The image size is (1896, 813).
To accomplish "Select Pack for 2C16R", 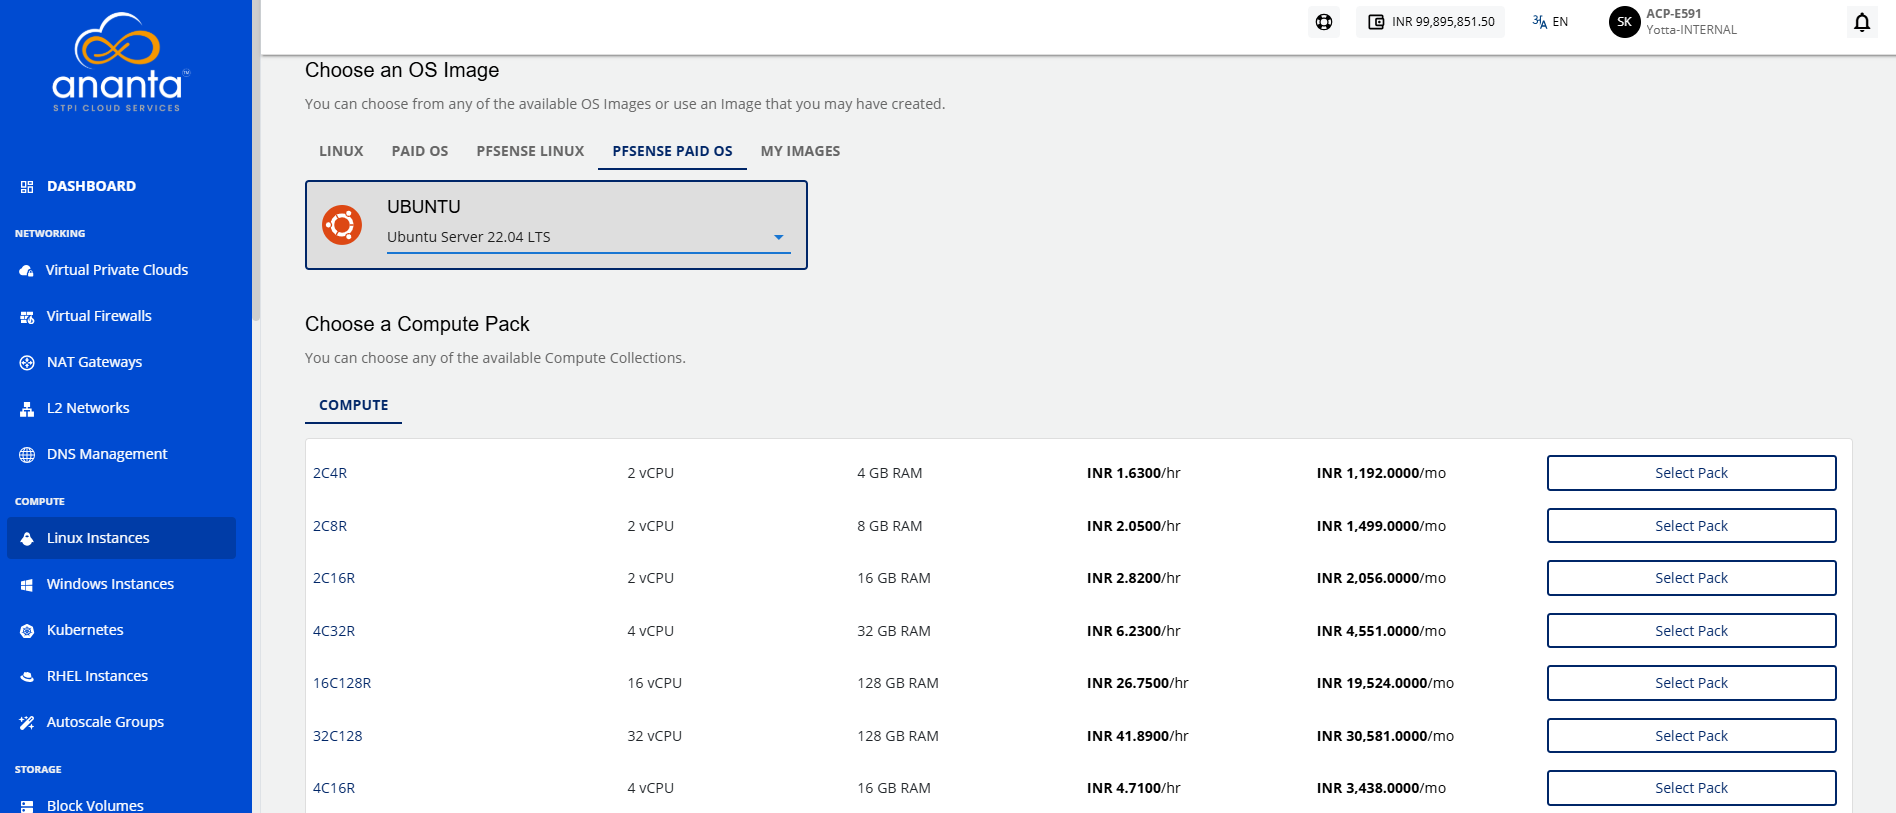I will (1691, 578).
